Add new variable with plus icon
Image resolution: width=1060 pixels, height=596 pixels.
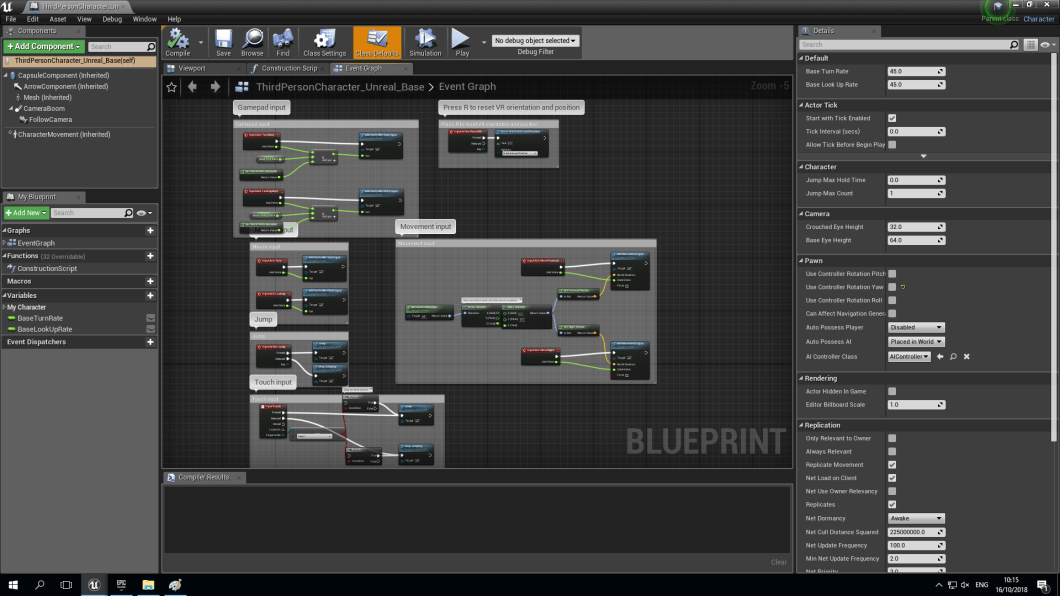pos(150,295)
